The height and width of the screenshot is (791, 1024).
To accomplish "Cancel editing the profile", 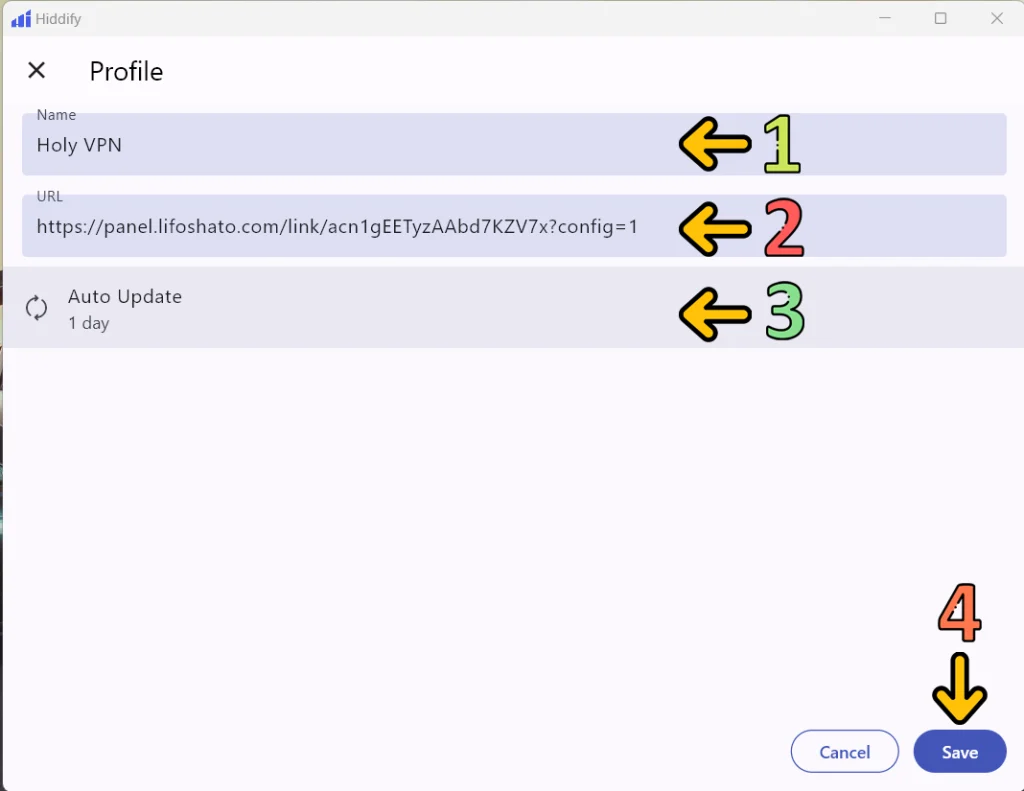I will point(844,751).
